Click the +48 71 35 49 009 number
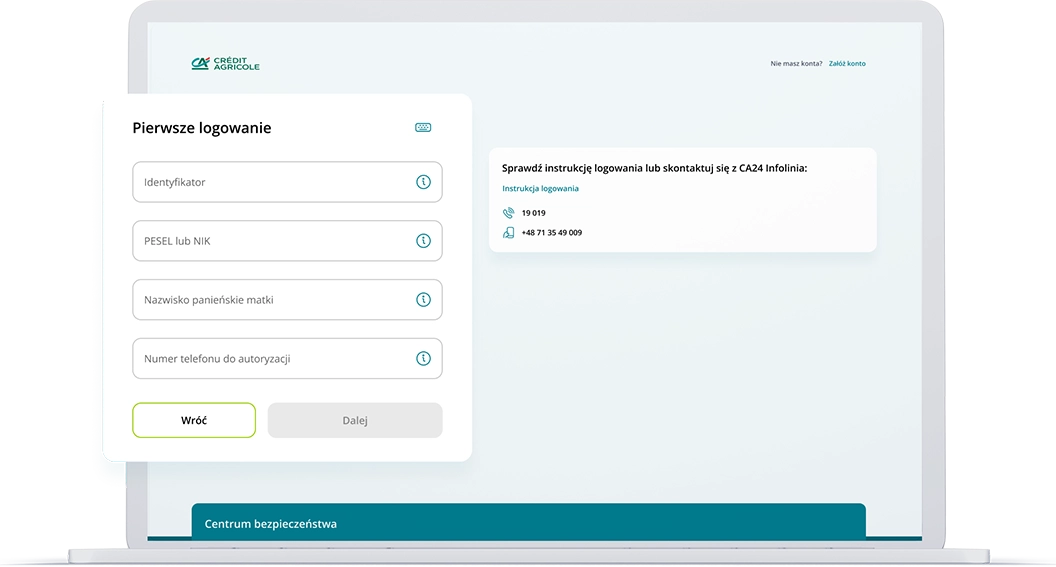 point(551,233)
